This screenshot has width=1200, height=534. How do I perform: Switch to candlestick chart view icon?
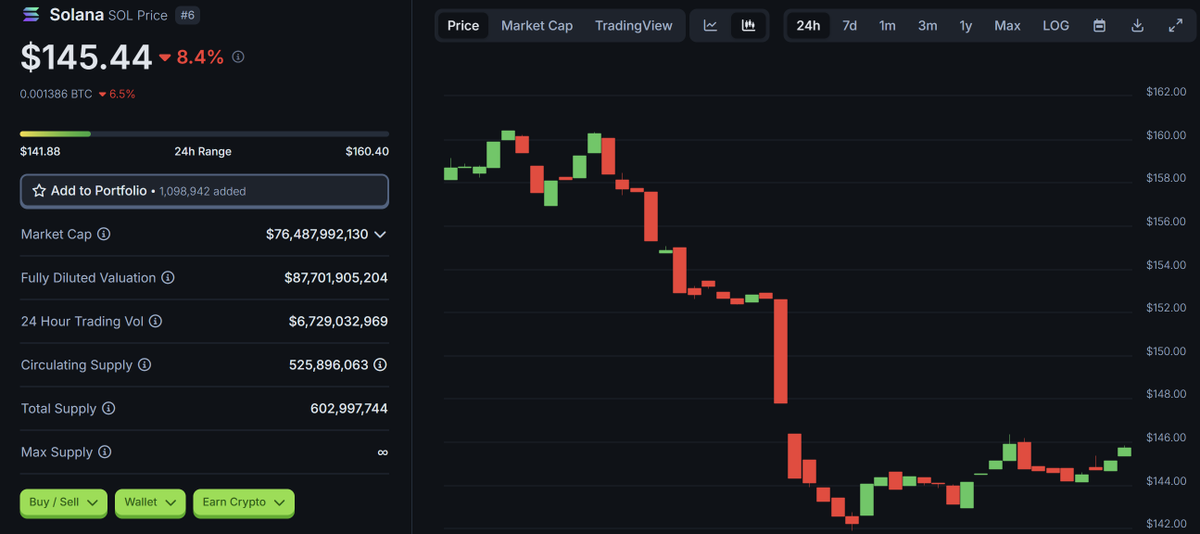(748, 26)
